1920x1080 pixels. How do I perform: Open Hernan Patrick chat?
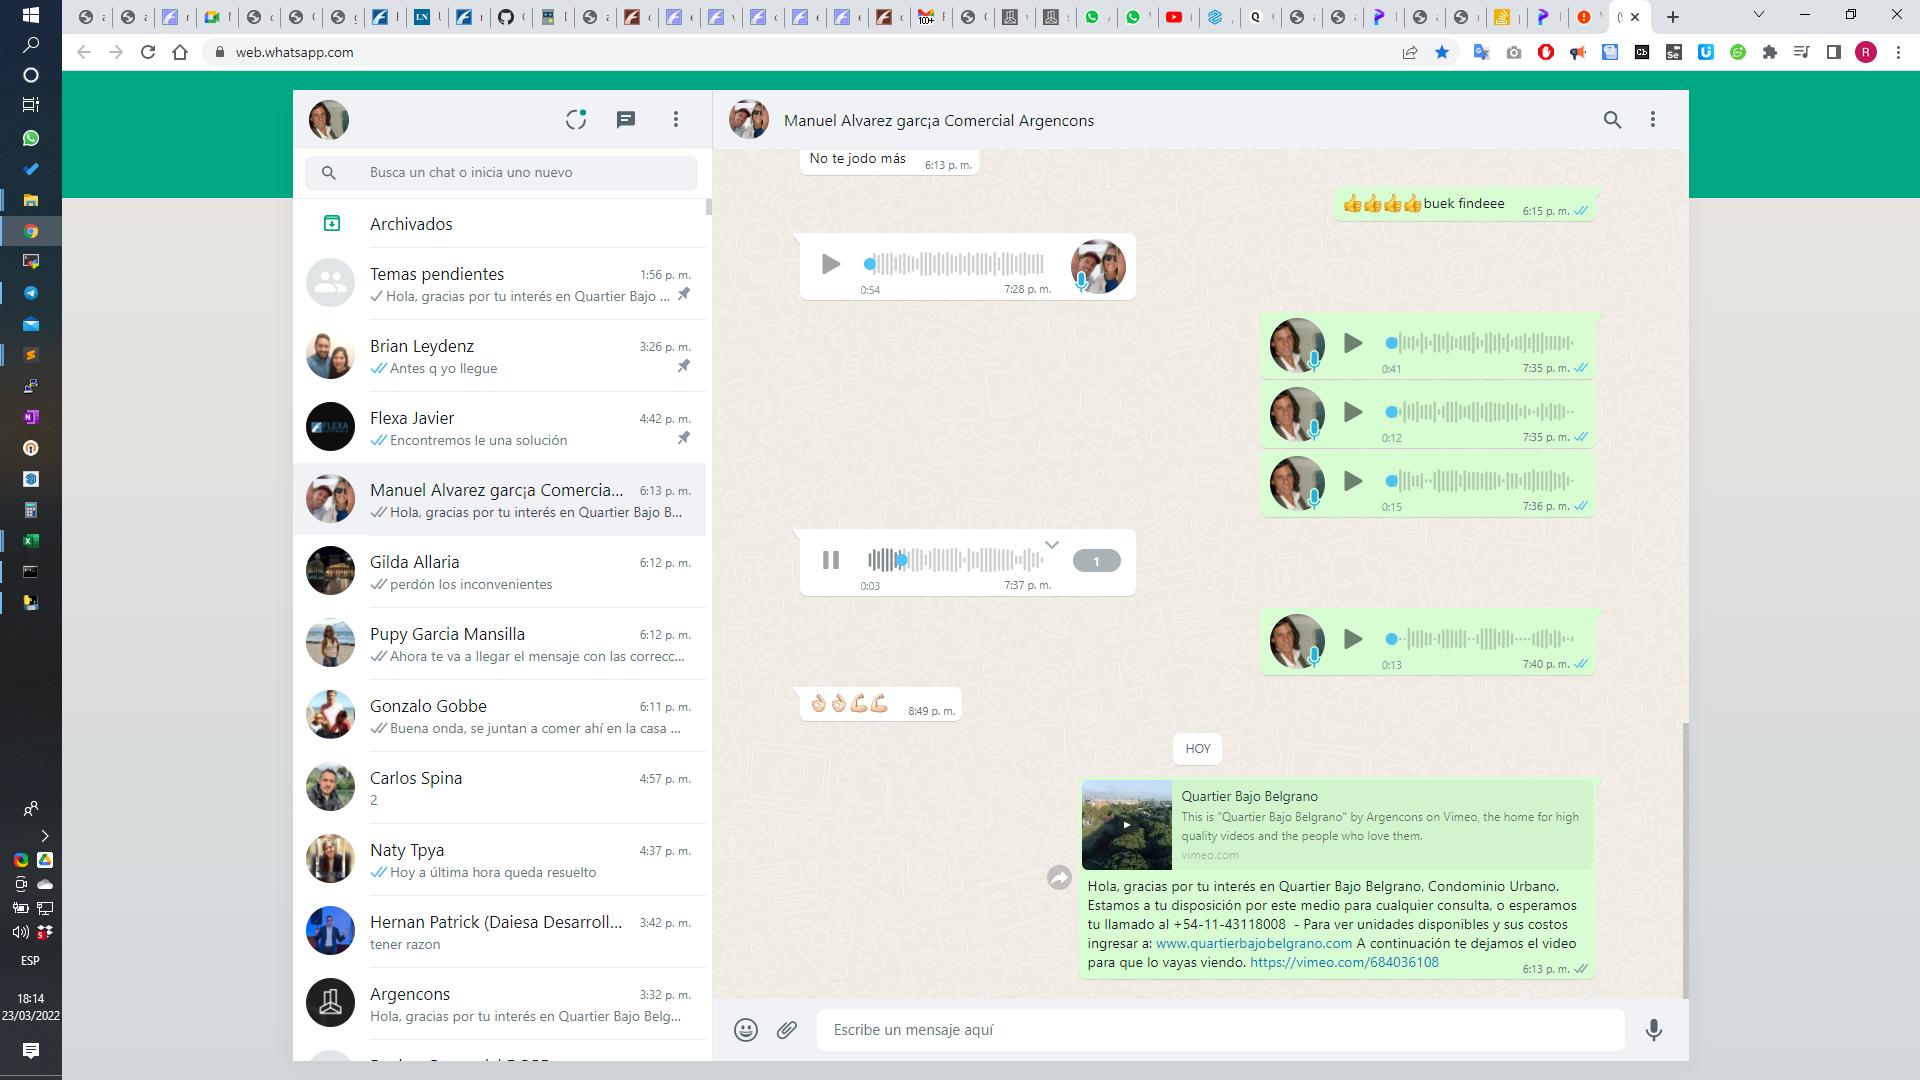pos(500,932)
